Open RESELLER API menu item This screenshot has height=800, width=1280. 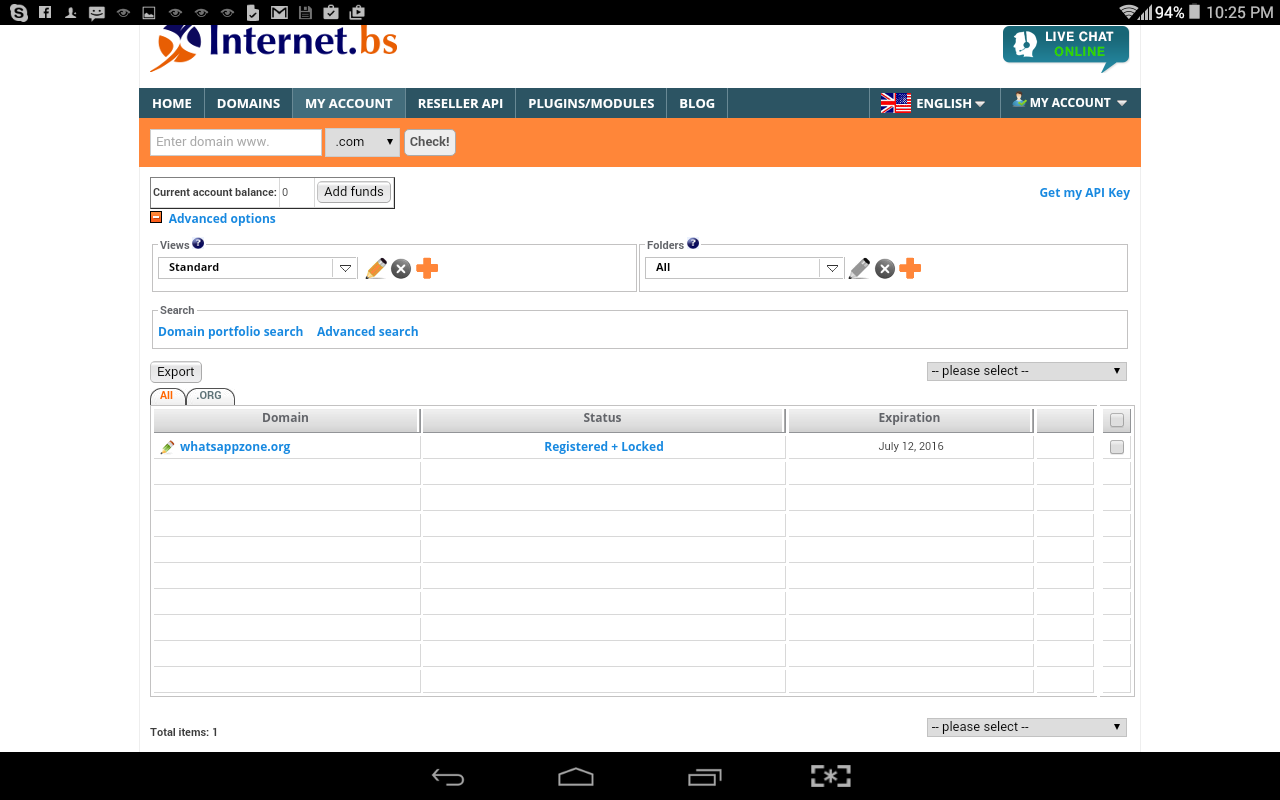tap(460, 103)
